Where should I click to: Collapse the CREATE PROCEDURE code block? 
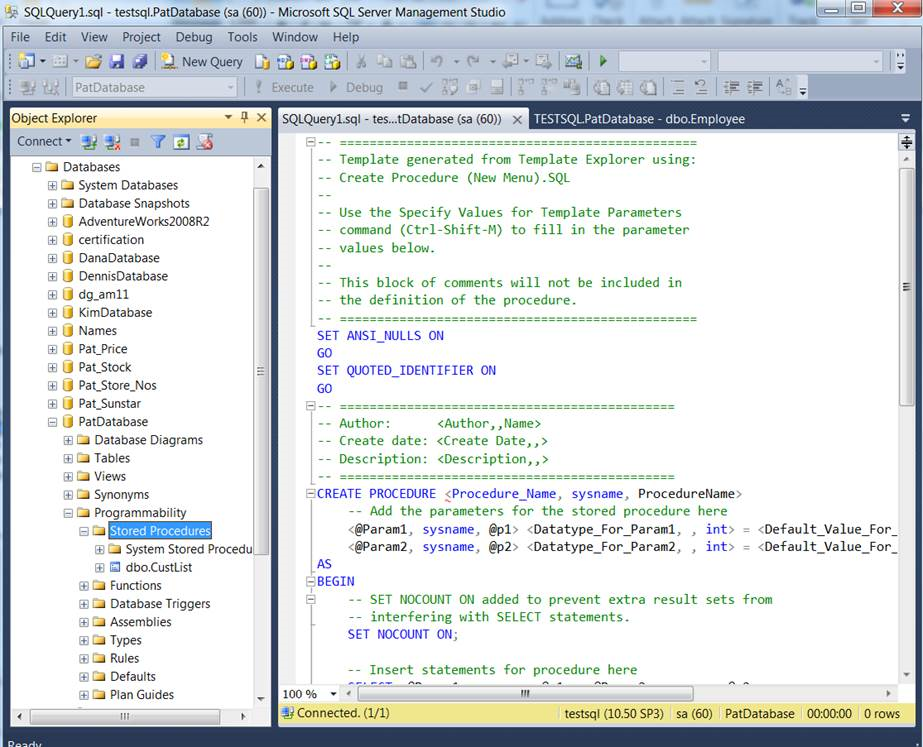(x=310, y=494)
